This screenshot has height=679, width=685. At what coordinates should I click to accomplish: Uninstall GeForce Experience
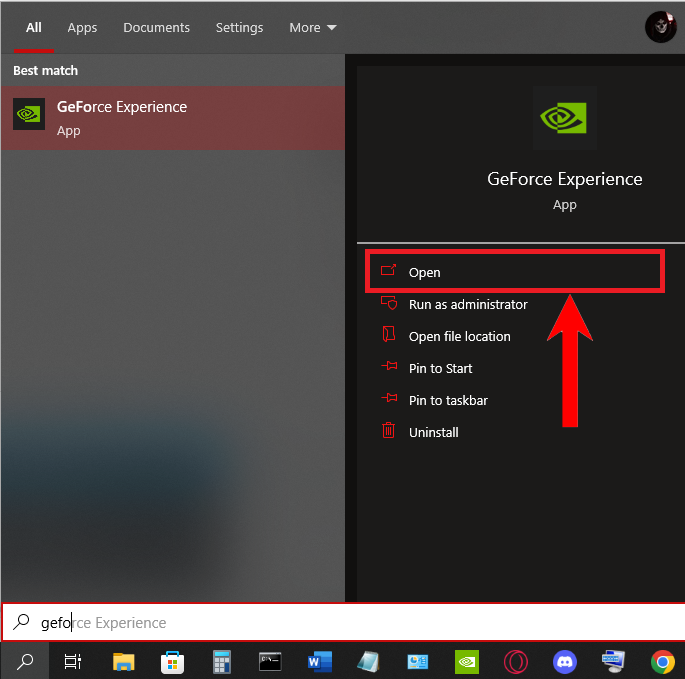pyautogui.click(x=433, y=432)
